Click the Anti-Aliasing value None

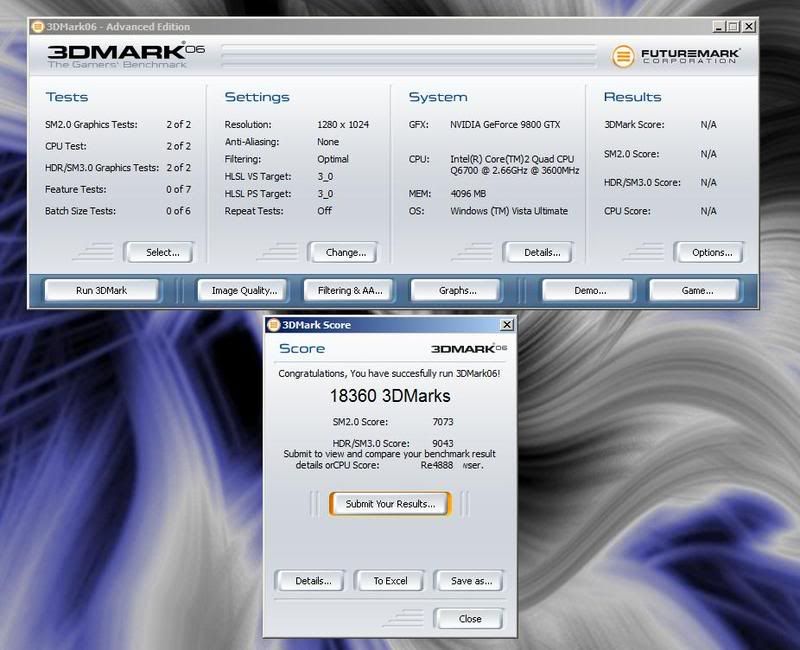click(328, 142)
